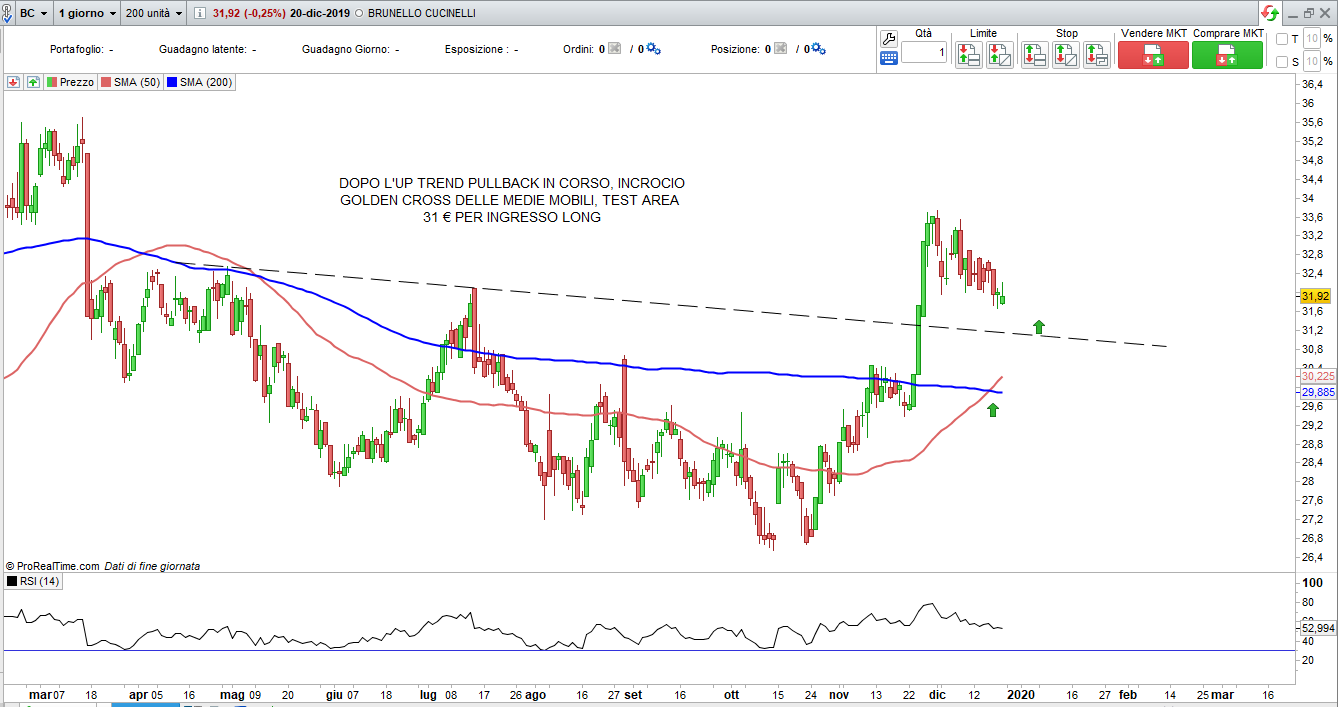Click the red-green sync arrows icon
The image size is (1338, 707).
point(1269,13)
